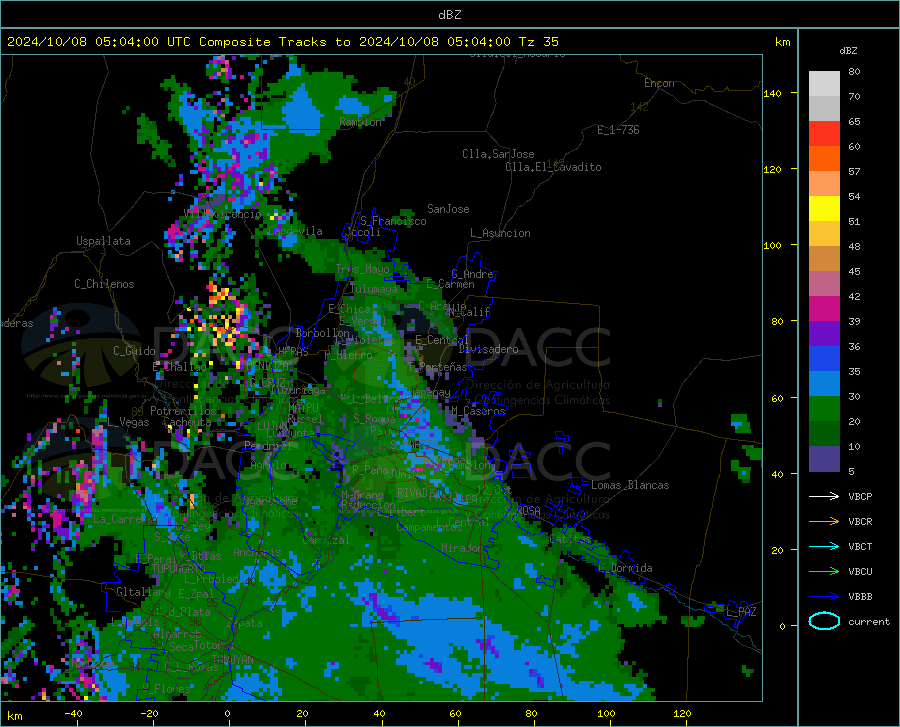Click the L_PAZ place label

[x=741, y=612]
